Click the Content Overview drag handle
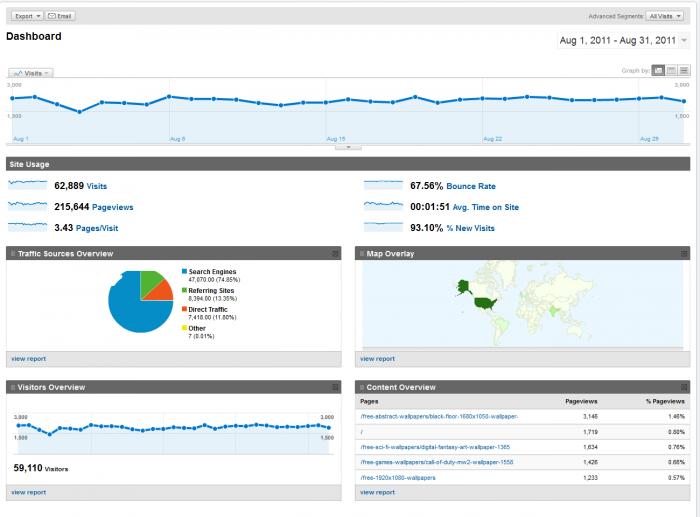 click(x=362, y=387)
